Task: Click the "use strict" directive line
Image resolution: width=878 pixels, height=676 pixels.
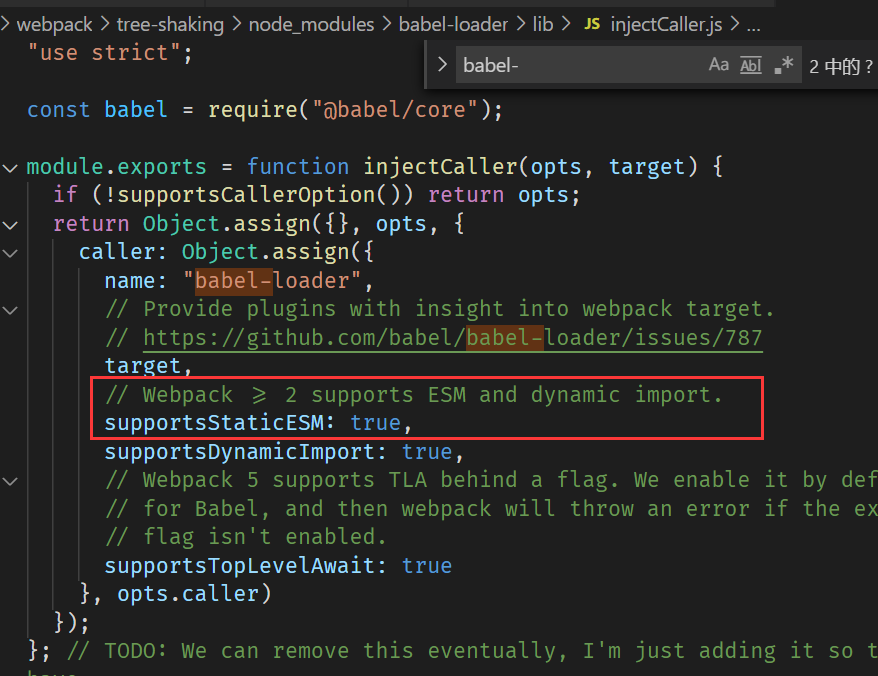Action: tap(110, 53)
